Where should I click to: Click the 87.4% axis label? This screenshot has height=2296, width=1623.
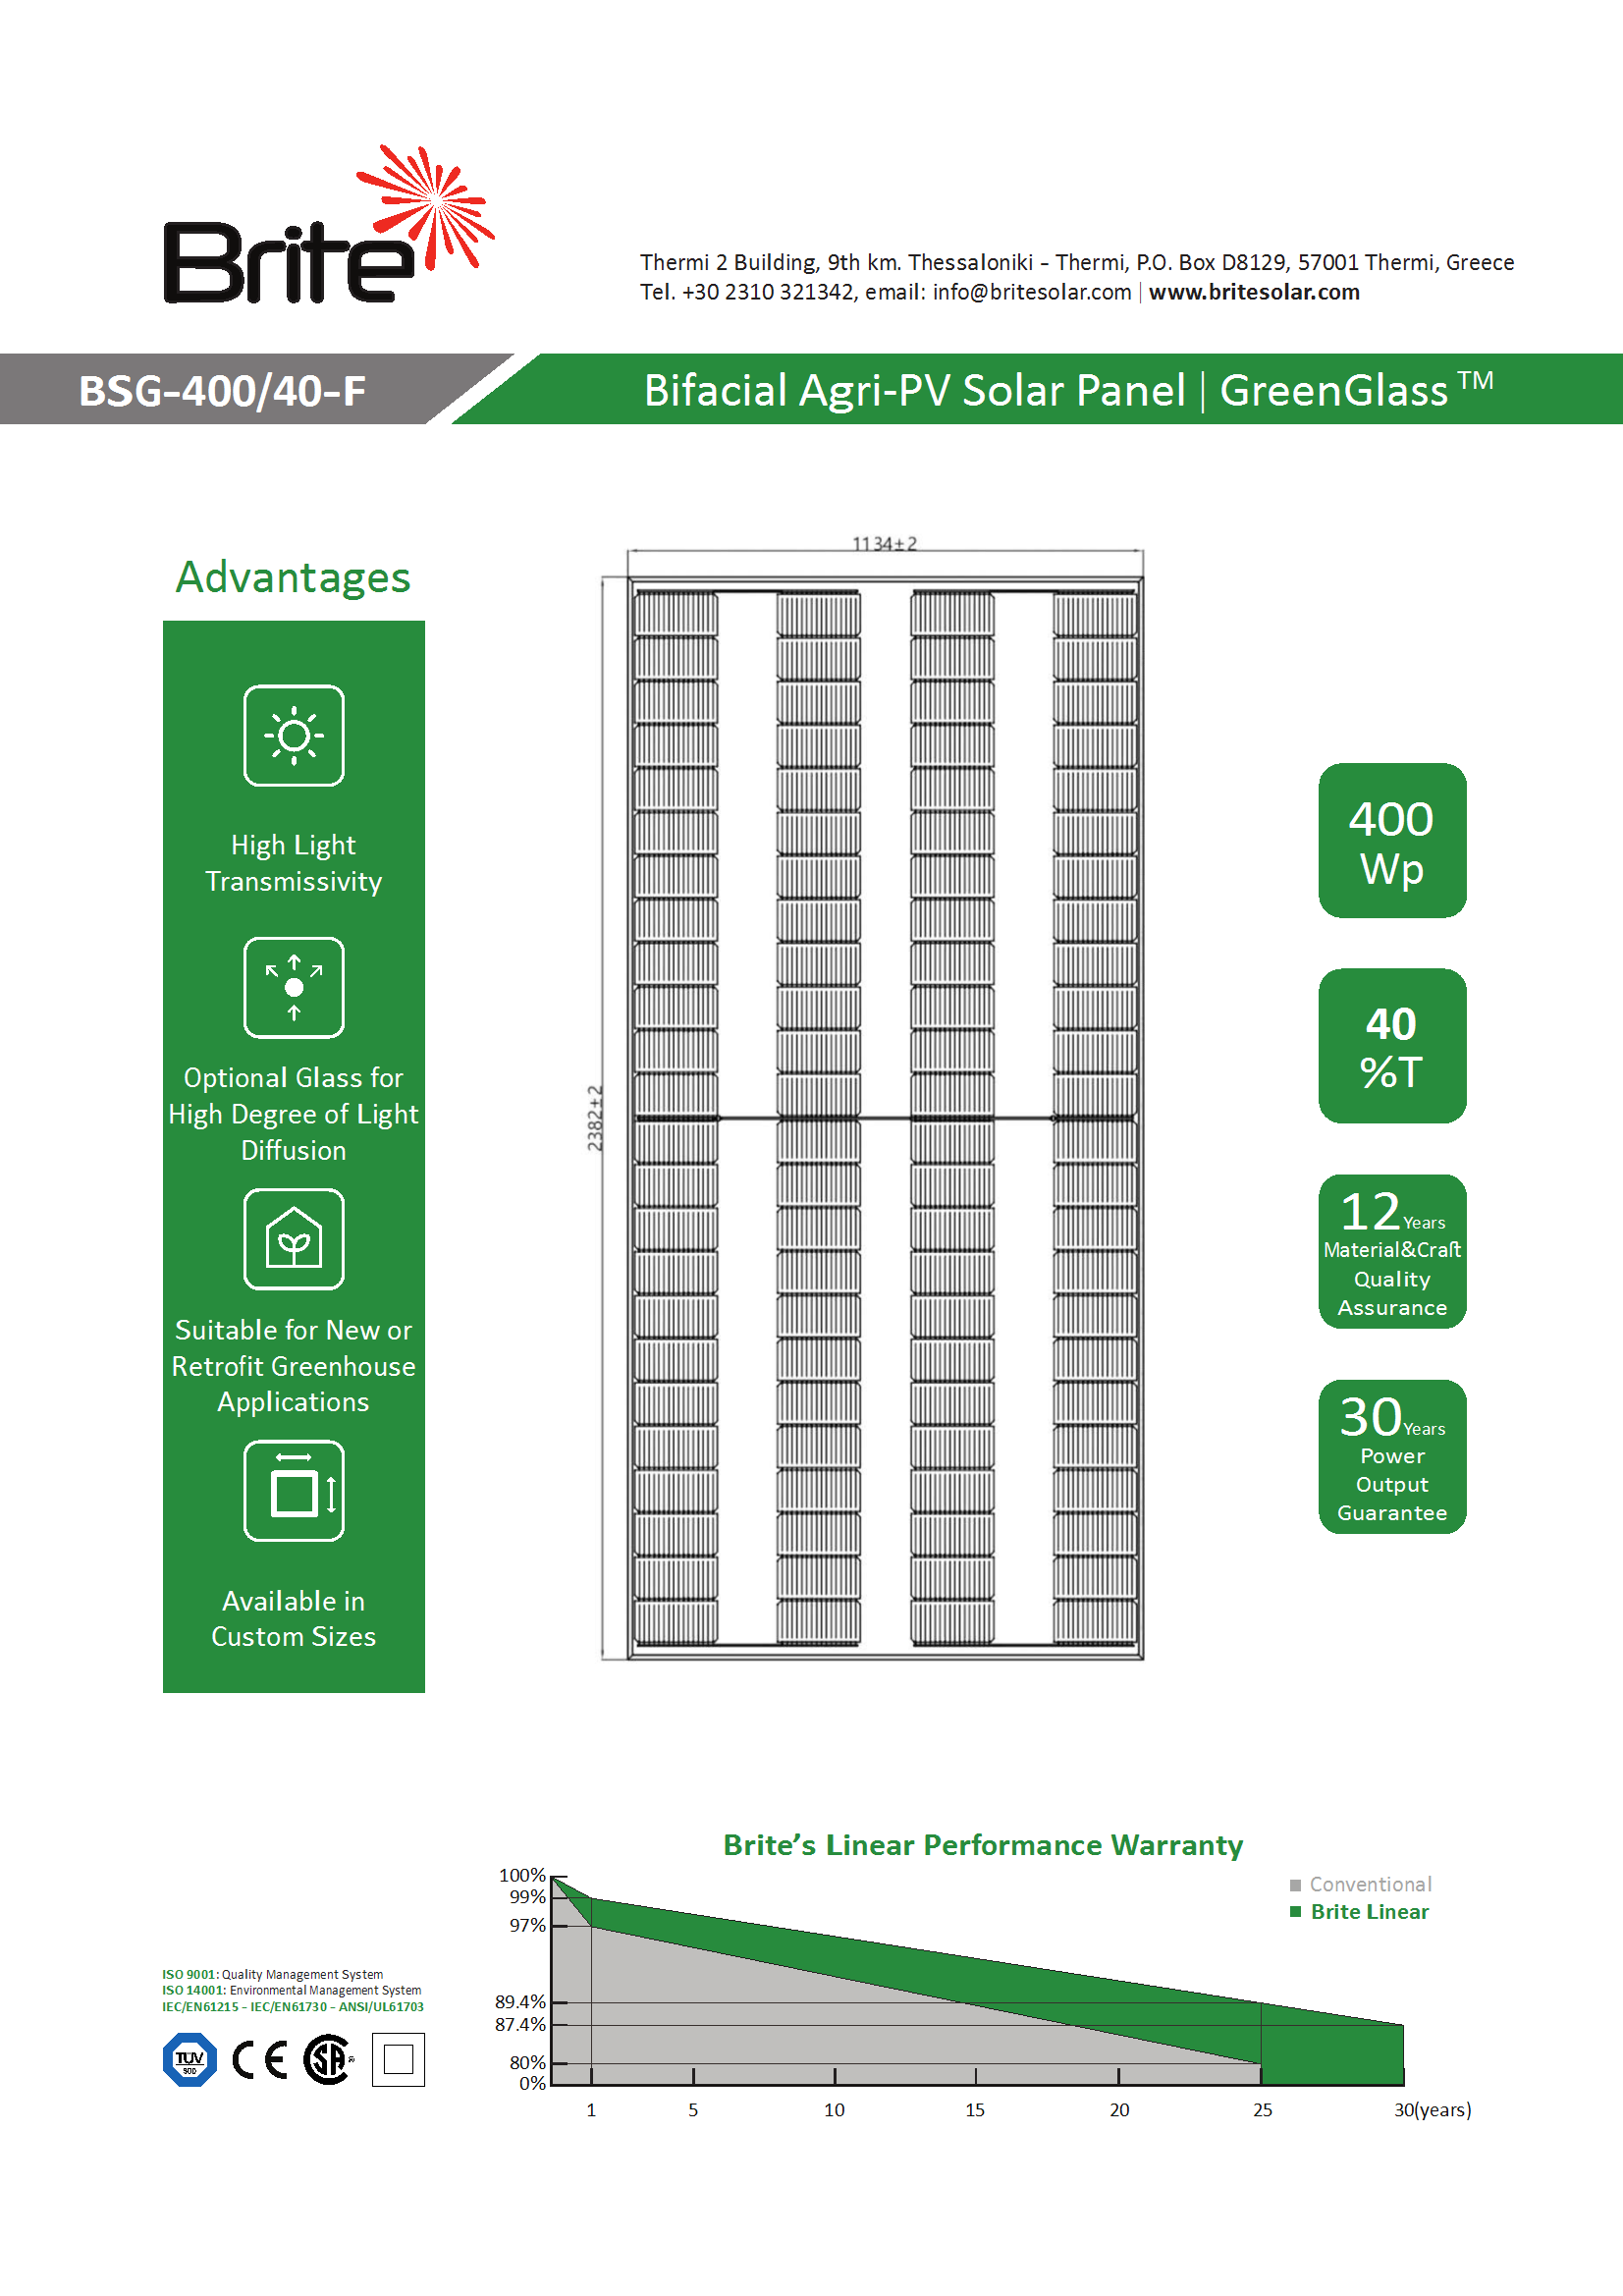click(x=520, y=2025)
